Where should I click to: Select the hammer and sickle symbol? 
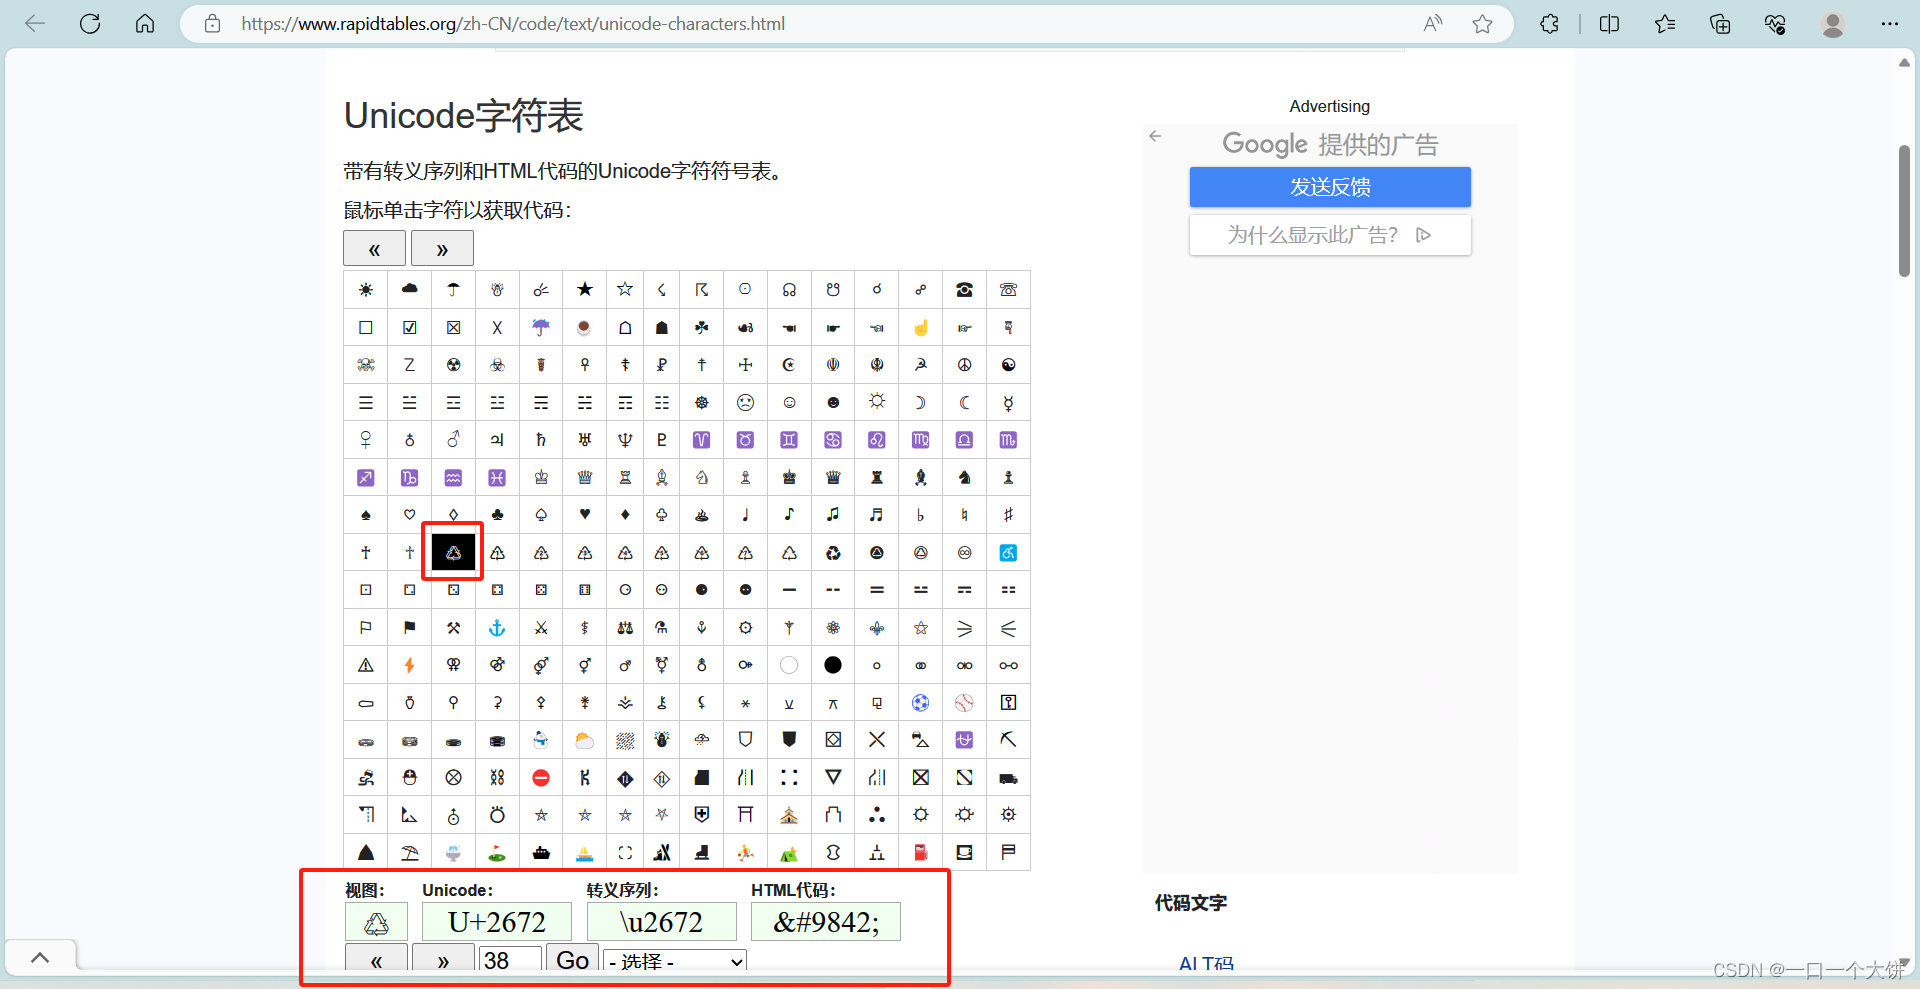point(921,365)
